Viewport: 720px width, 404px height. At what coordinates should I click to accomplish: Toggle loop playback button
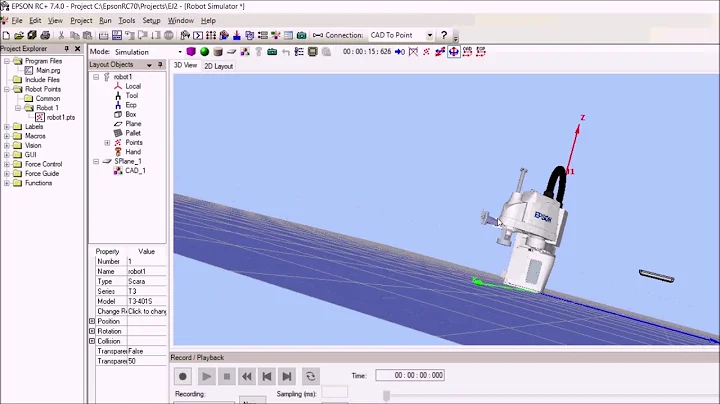(x=311, y=376)
